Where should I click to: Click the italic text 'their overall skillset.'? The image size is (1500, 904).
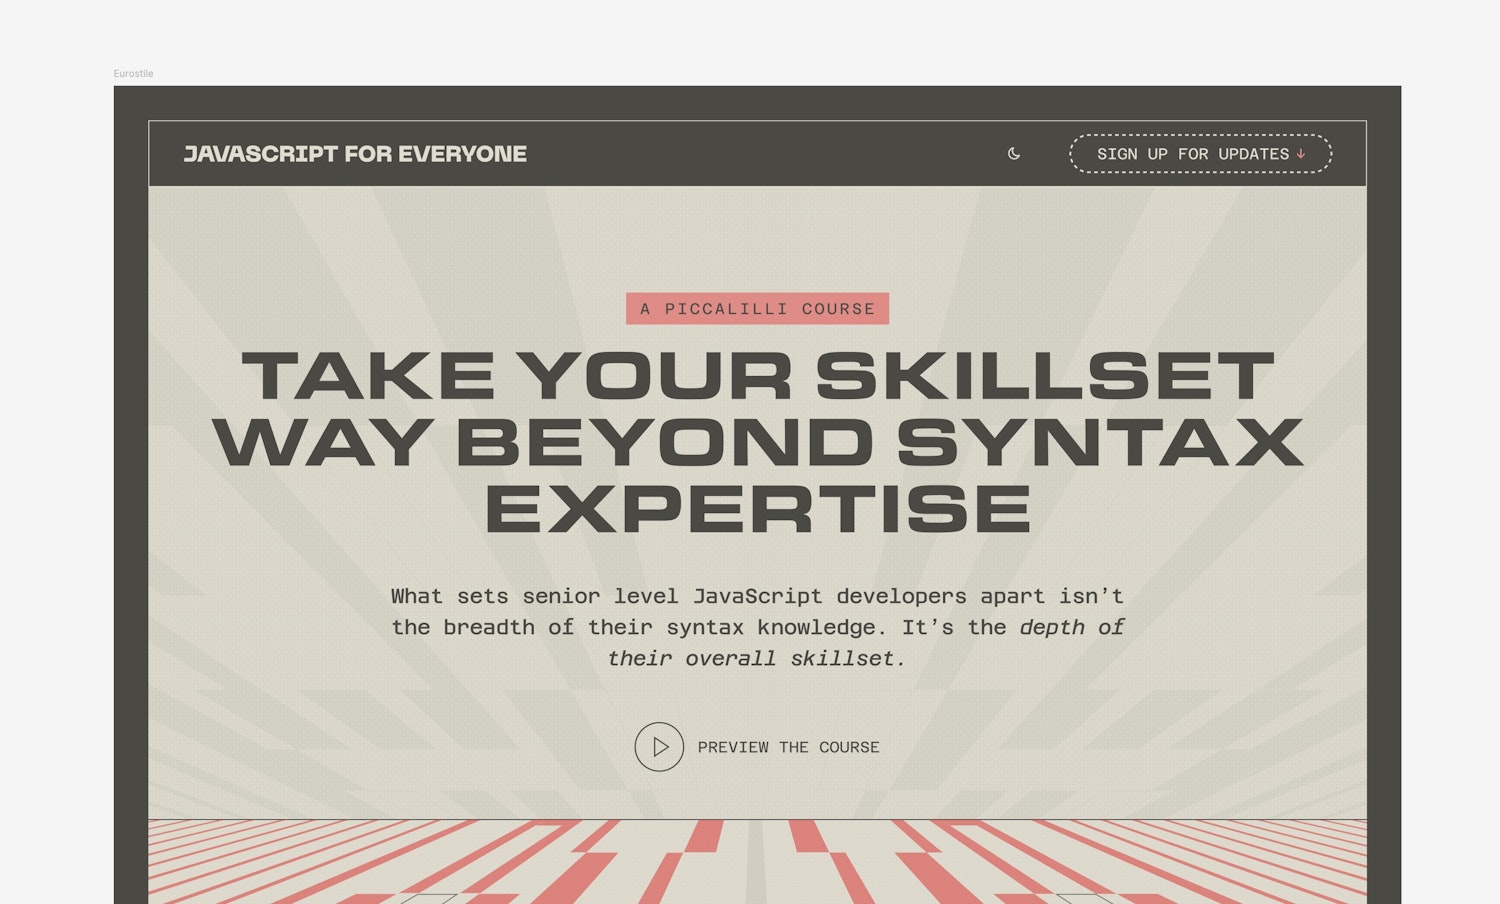[756, 658]
